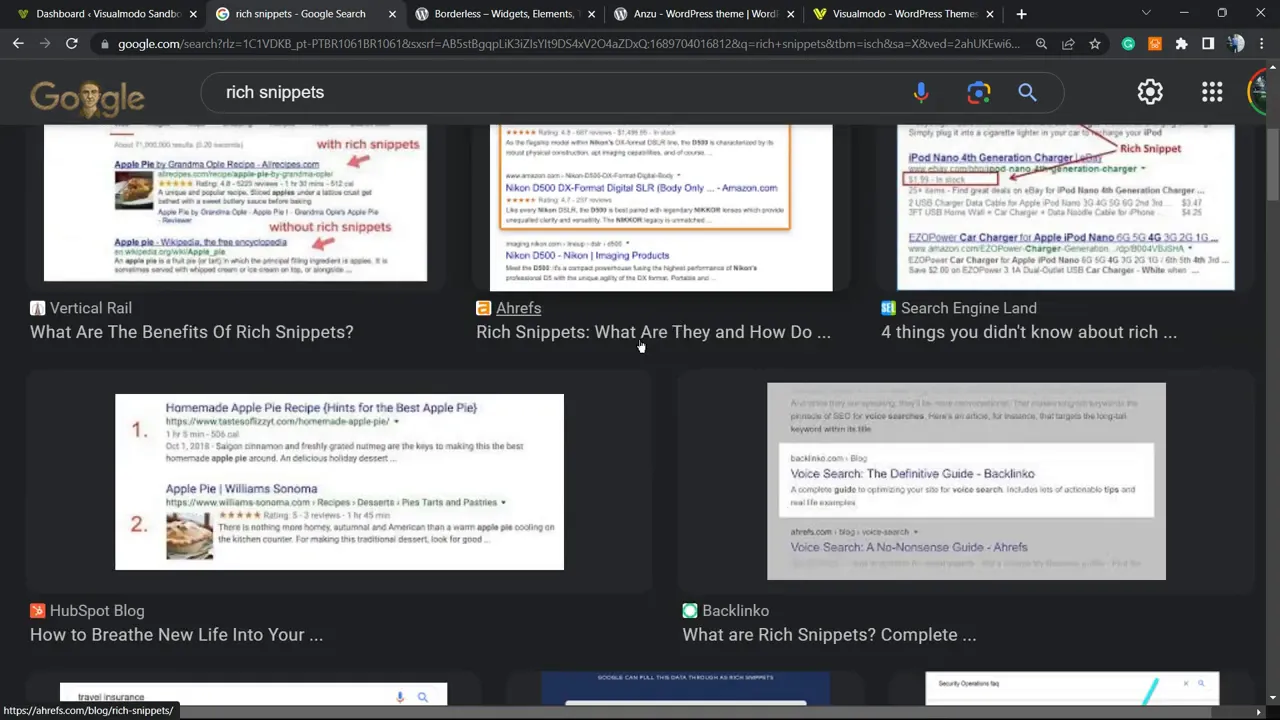Image resolution: width=1280 pixels, height=720 pixels.
Task: Open Vertical Rail rich snippets image
Action: [235, 203]
